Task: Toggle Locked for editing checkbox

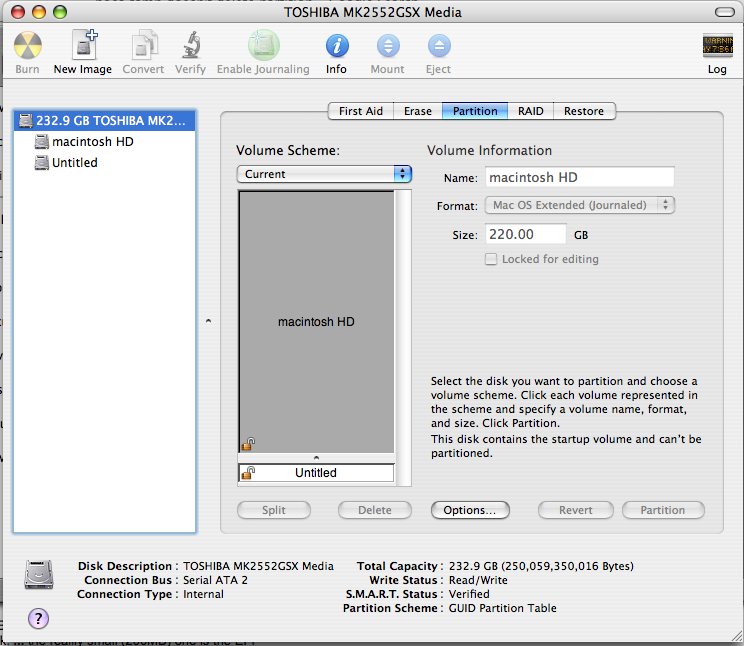Action: 491,259
